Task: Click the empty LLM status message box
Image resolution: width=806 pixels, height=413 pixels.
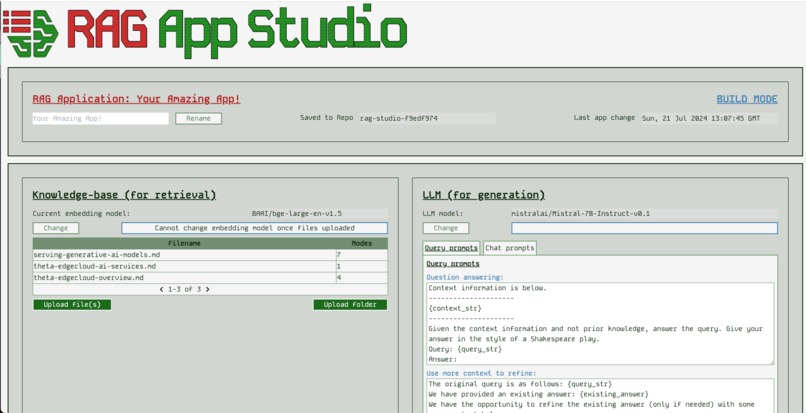Action: pyautogui.click(x=644, y=228)
